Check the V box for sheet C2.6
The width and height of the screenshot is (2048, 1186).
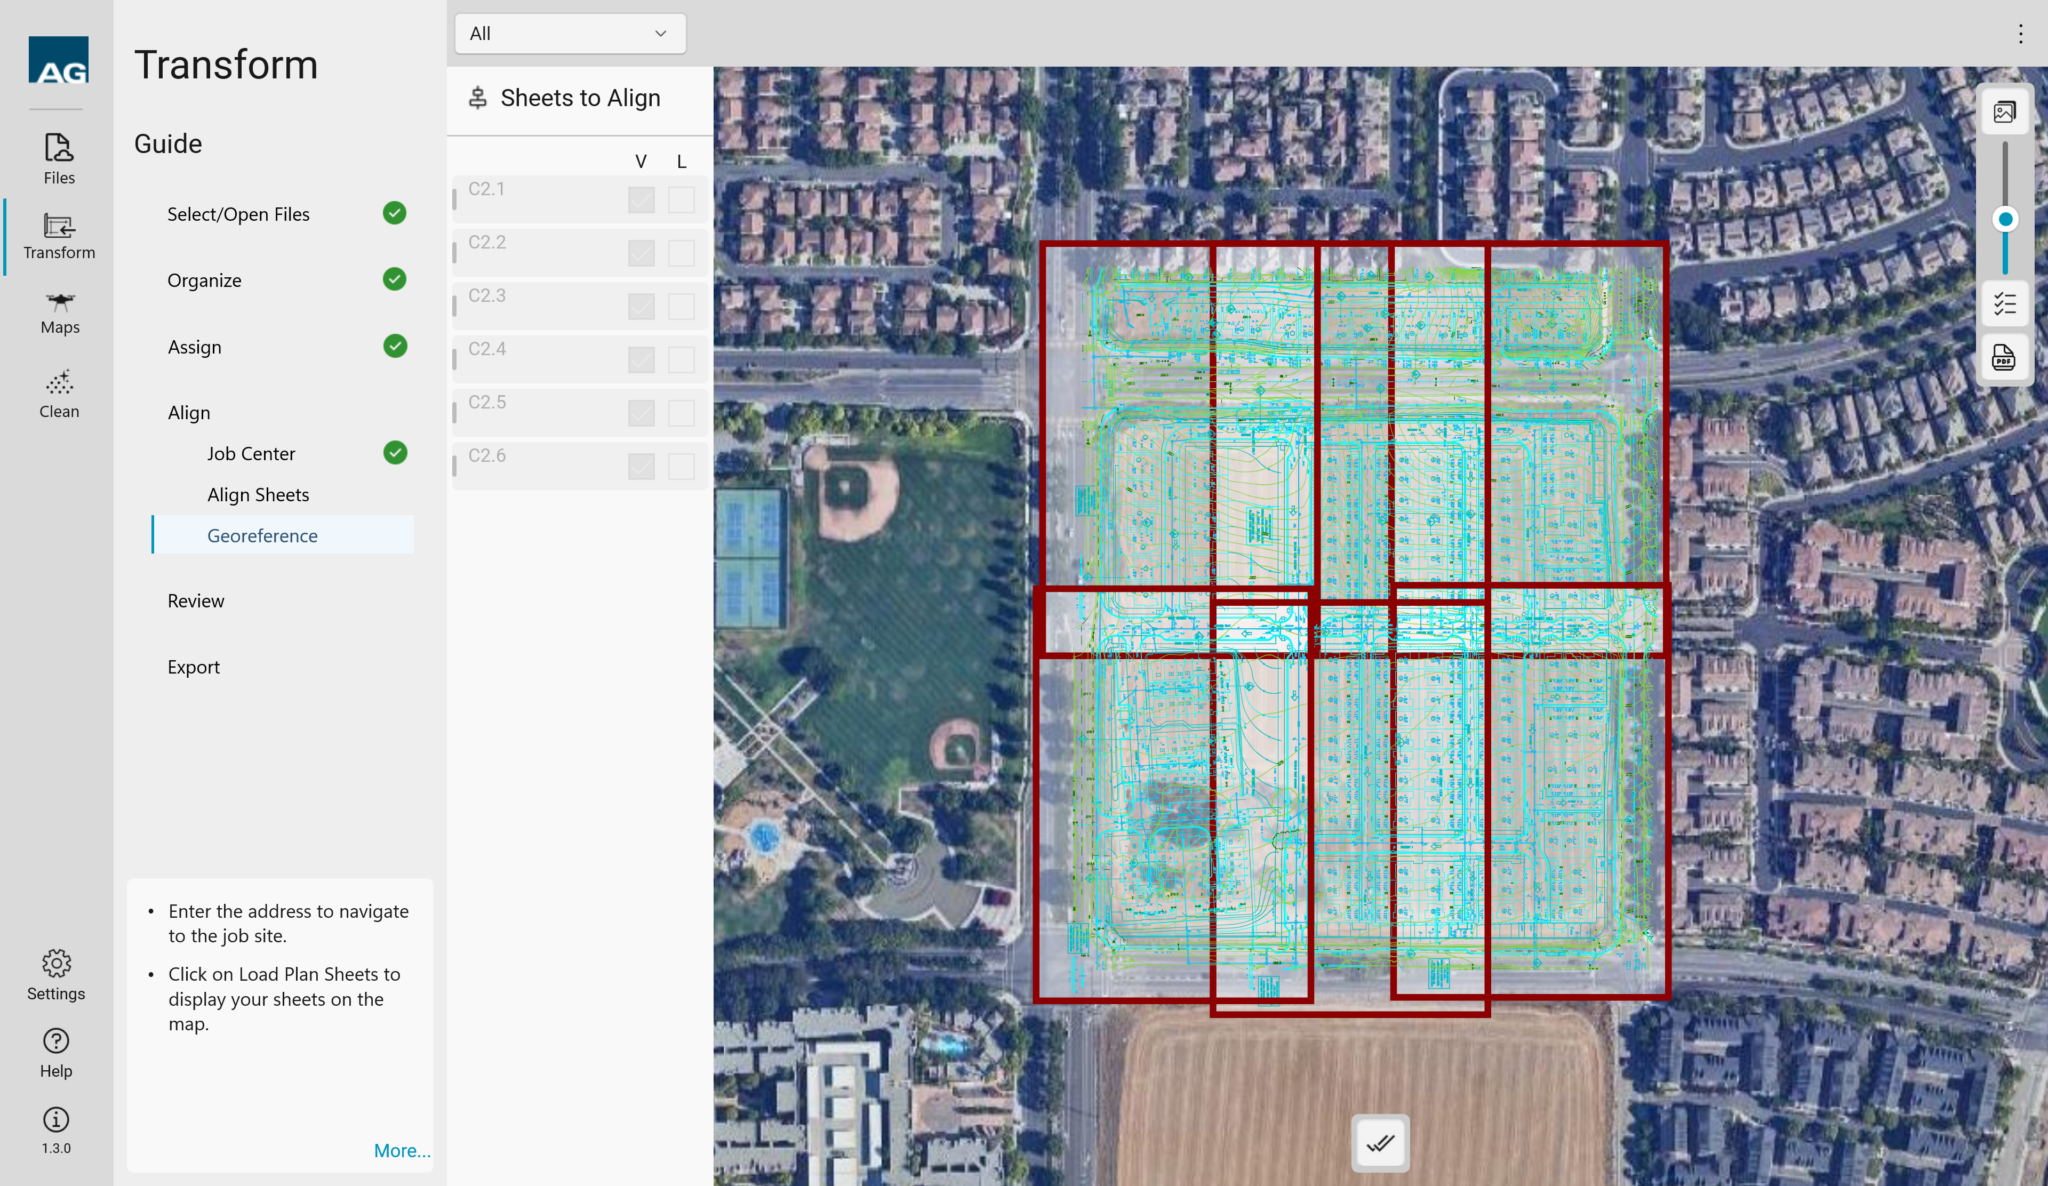[640, 466]
